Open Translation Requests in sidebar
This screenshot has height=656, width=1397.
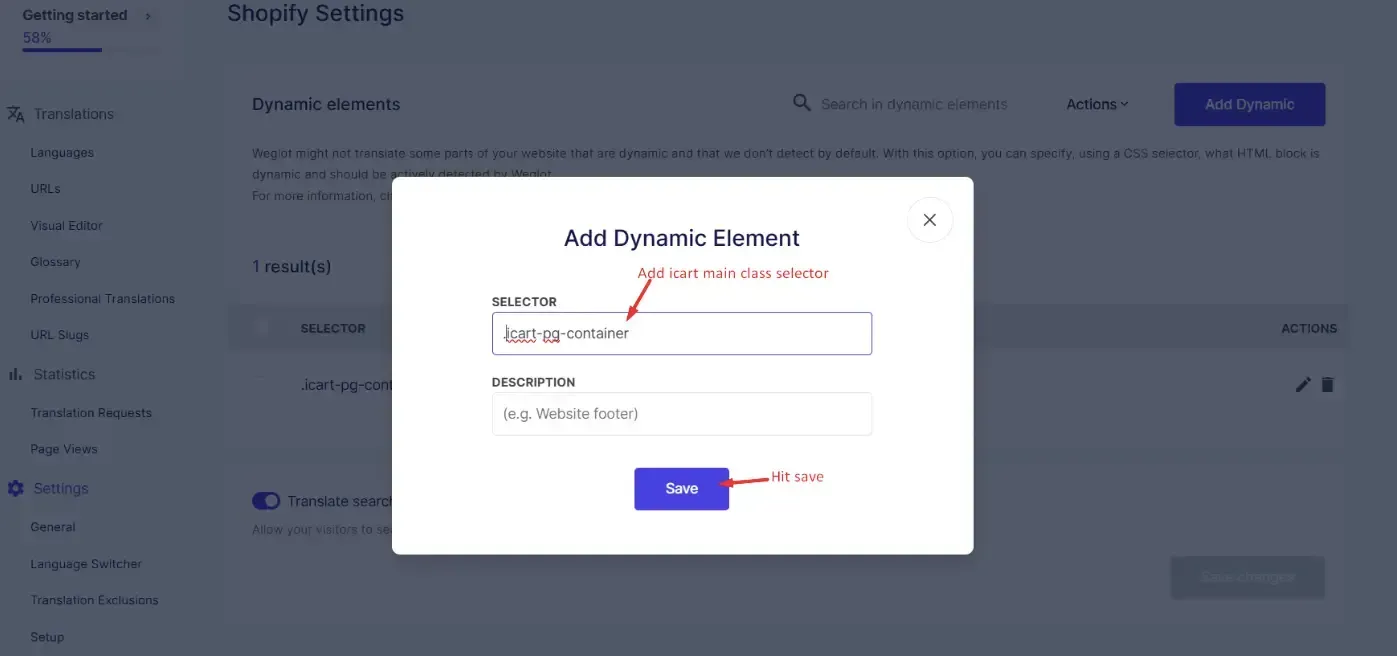91,413
